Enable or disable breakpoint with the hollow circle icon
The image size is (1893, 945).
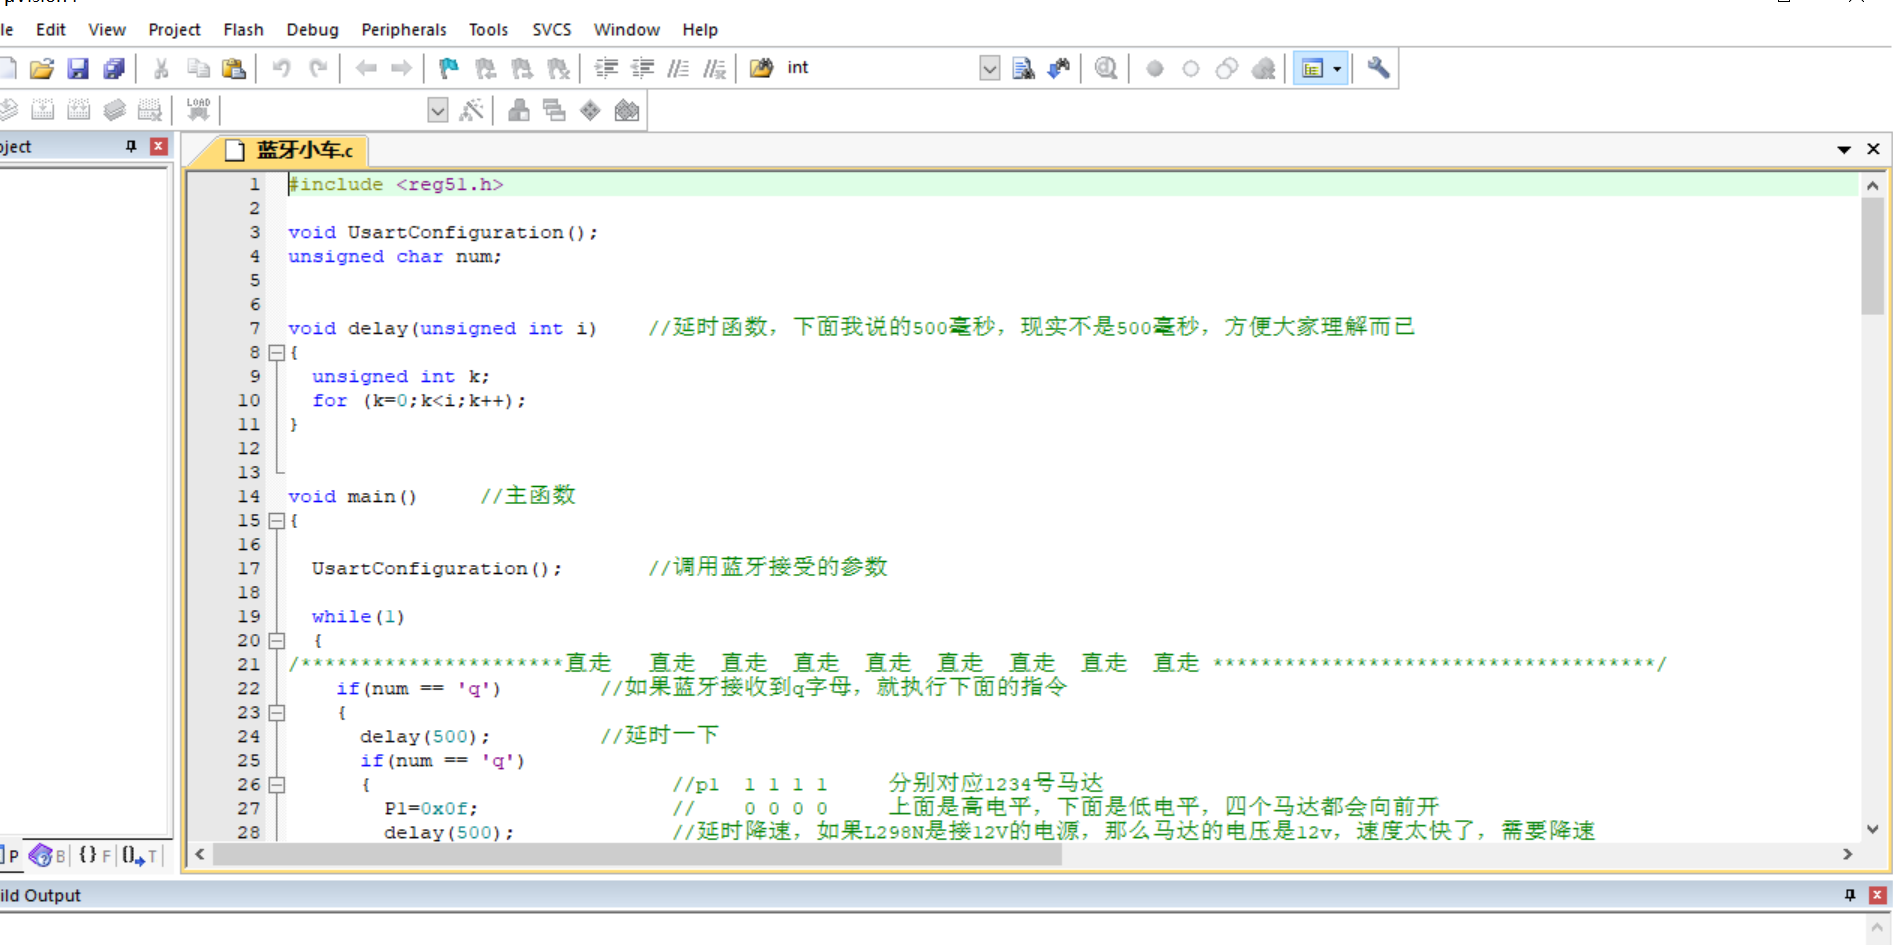click(x=1190, y=68)
